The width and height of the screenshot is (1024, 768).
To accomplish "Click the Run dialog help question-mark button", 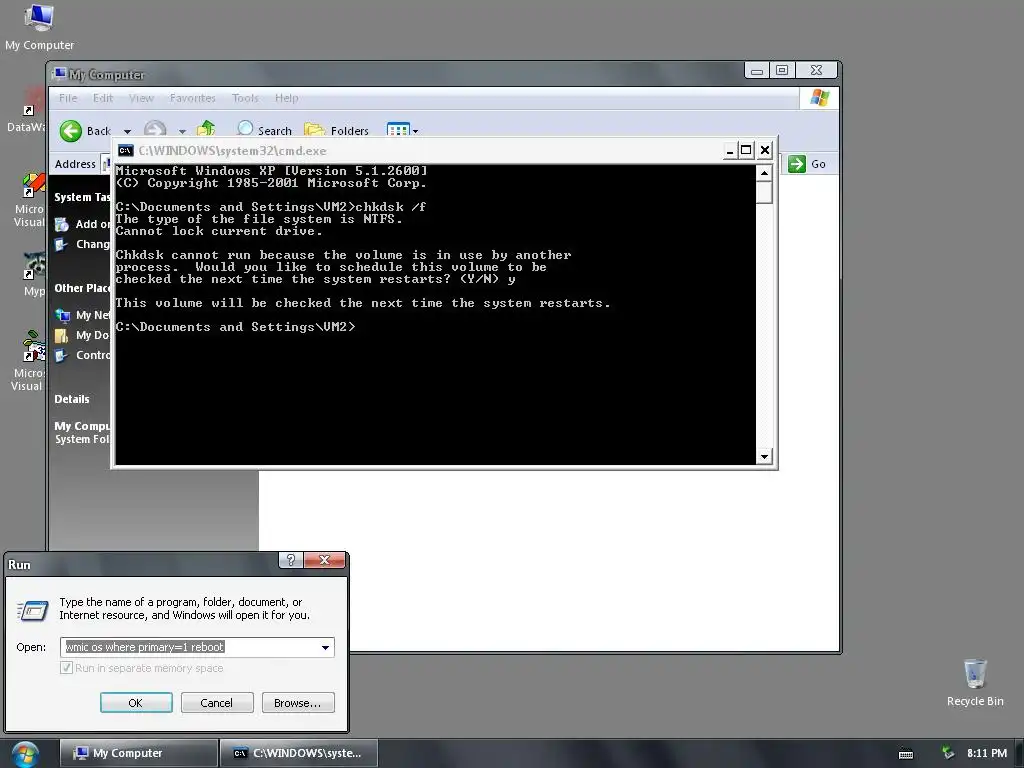I will pos(291,560).
